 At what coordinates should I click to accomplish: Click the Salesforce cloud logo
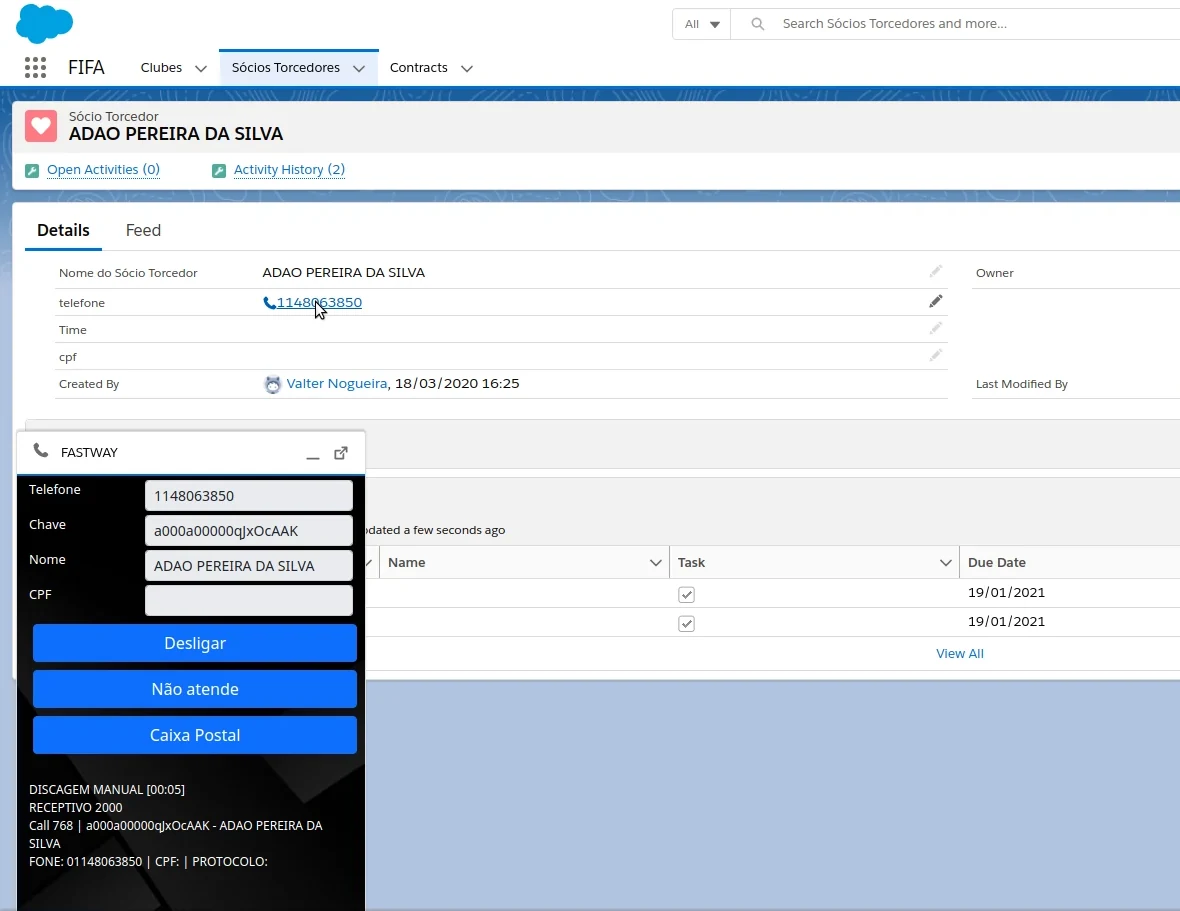click(x=44, y=23)
